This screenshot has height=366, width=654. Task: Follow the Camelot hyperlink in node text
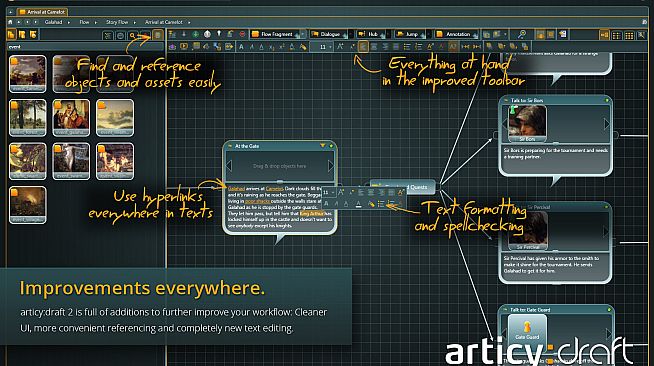pos(274,189)
